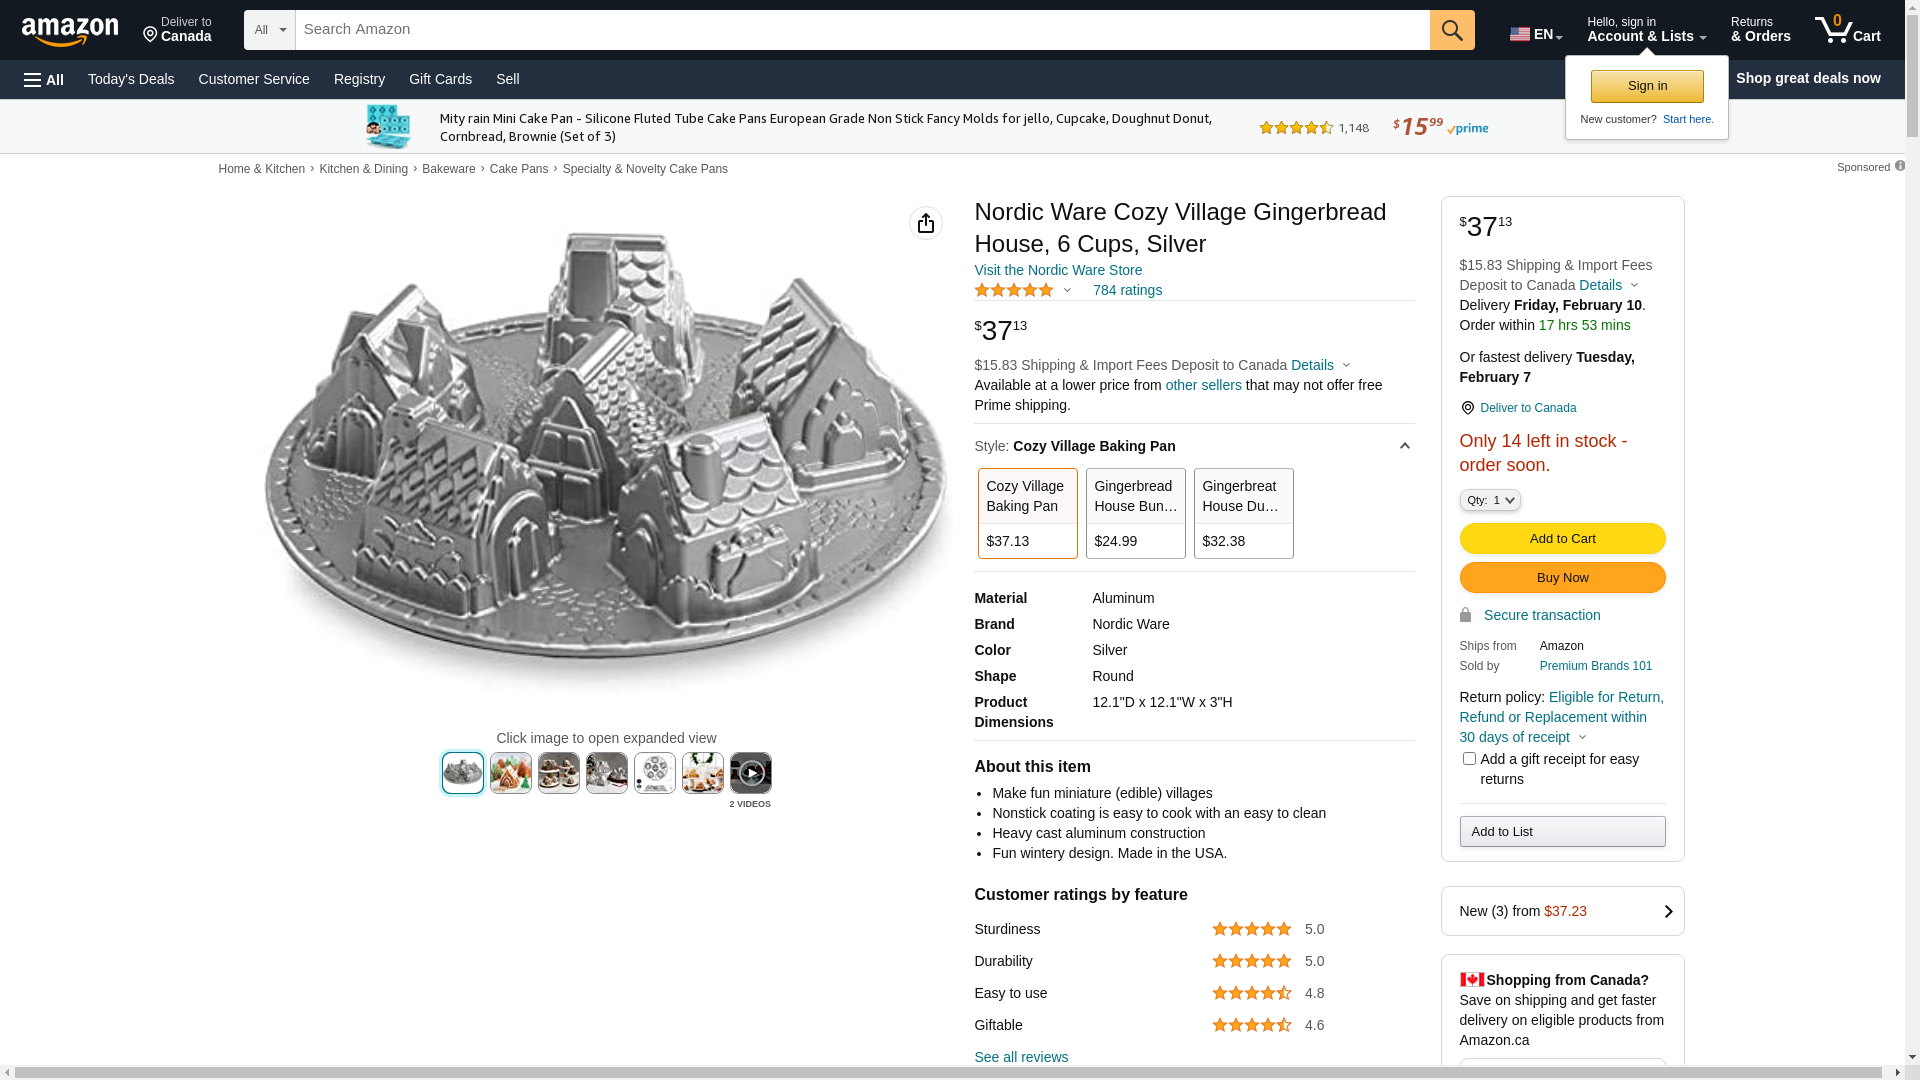Viewport: 1920px width, 1080px height.
Task: Click the star rating under the product title
Action: coord(1014,290)
